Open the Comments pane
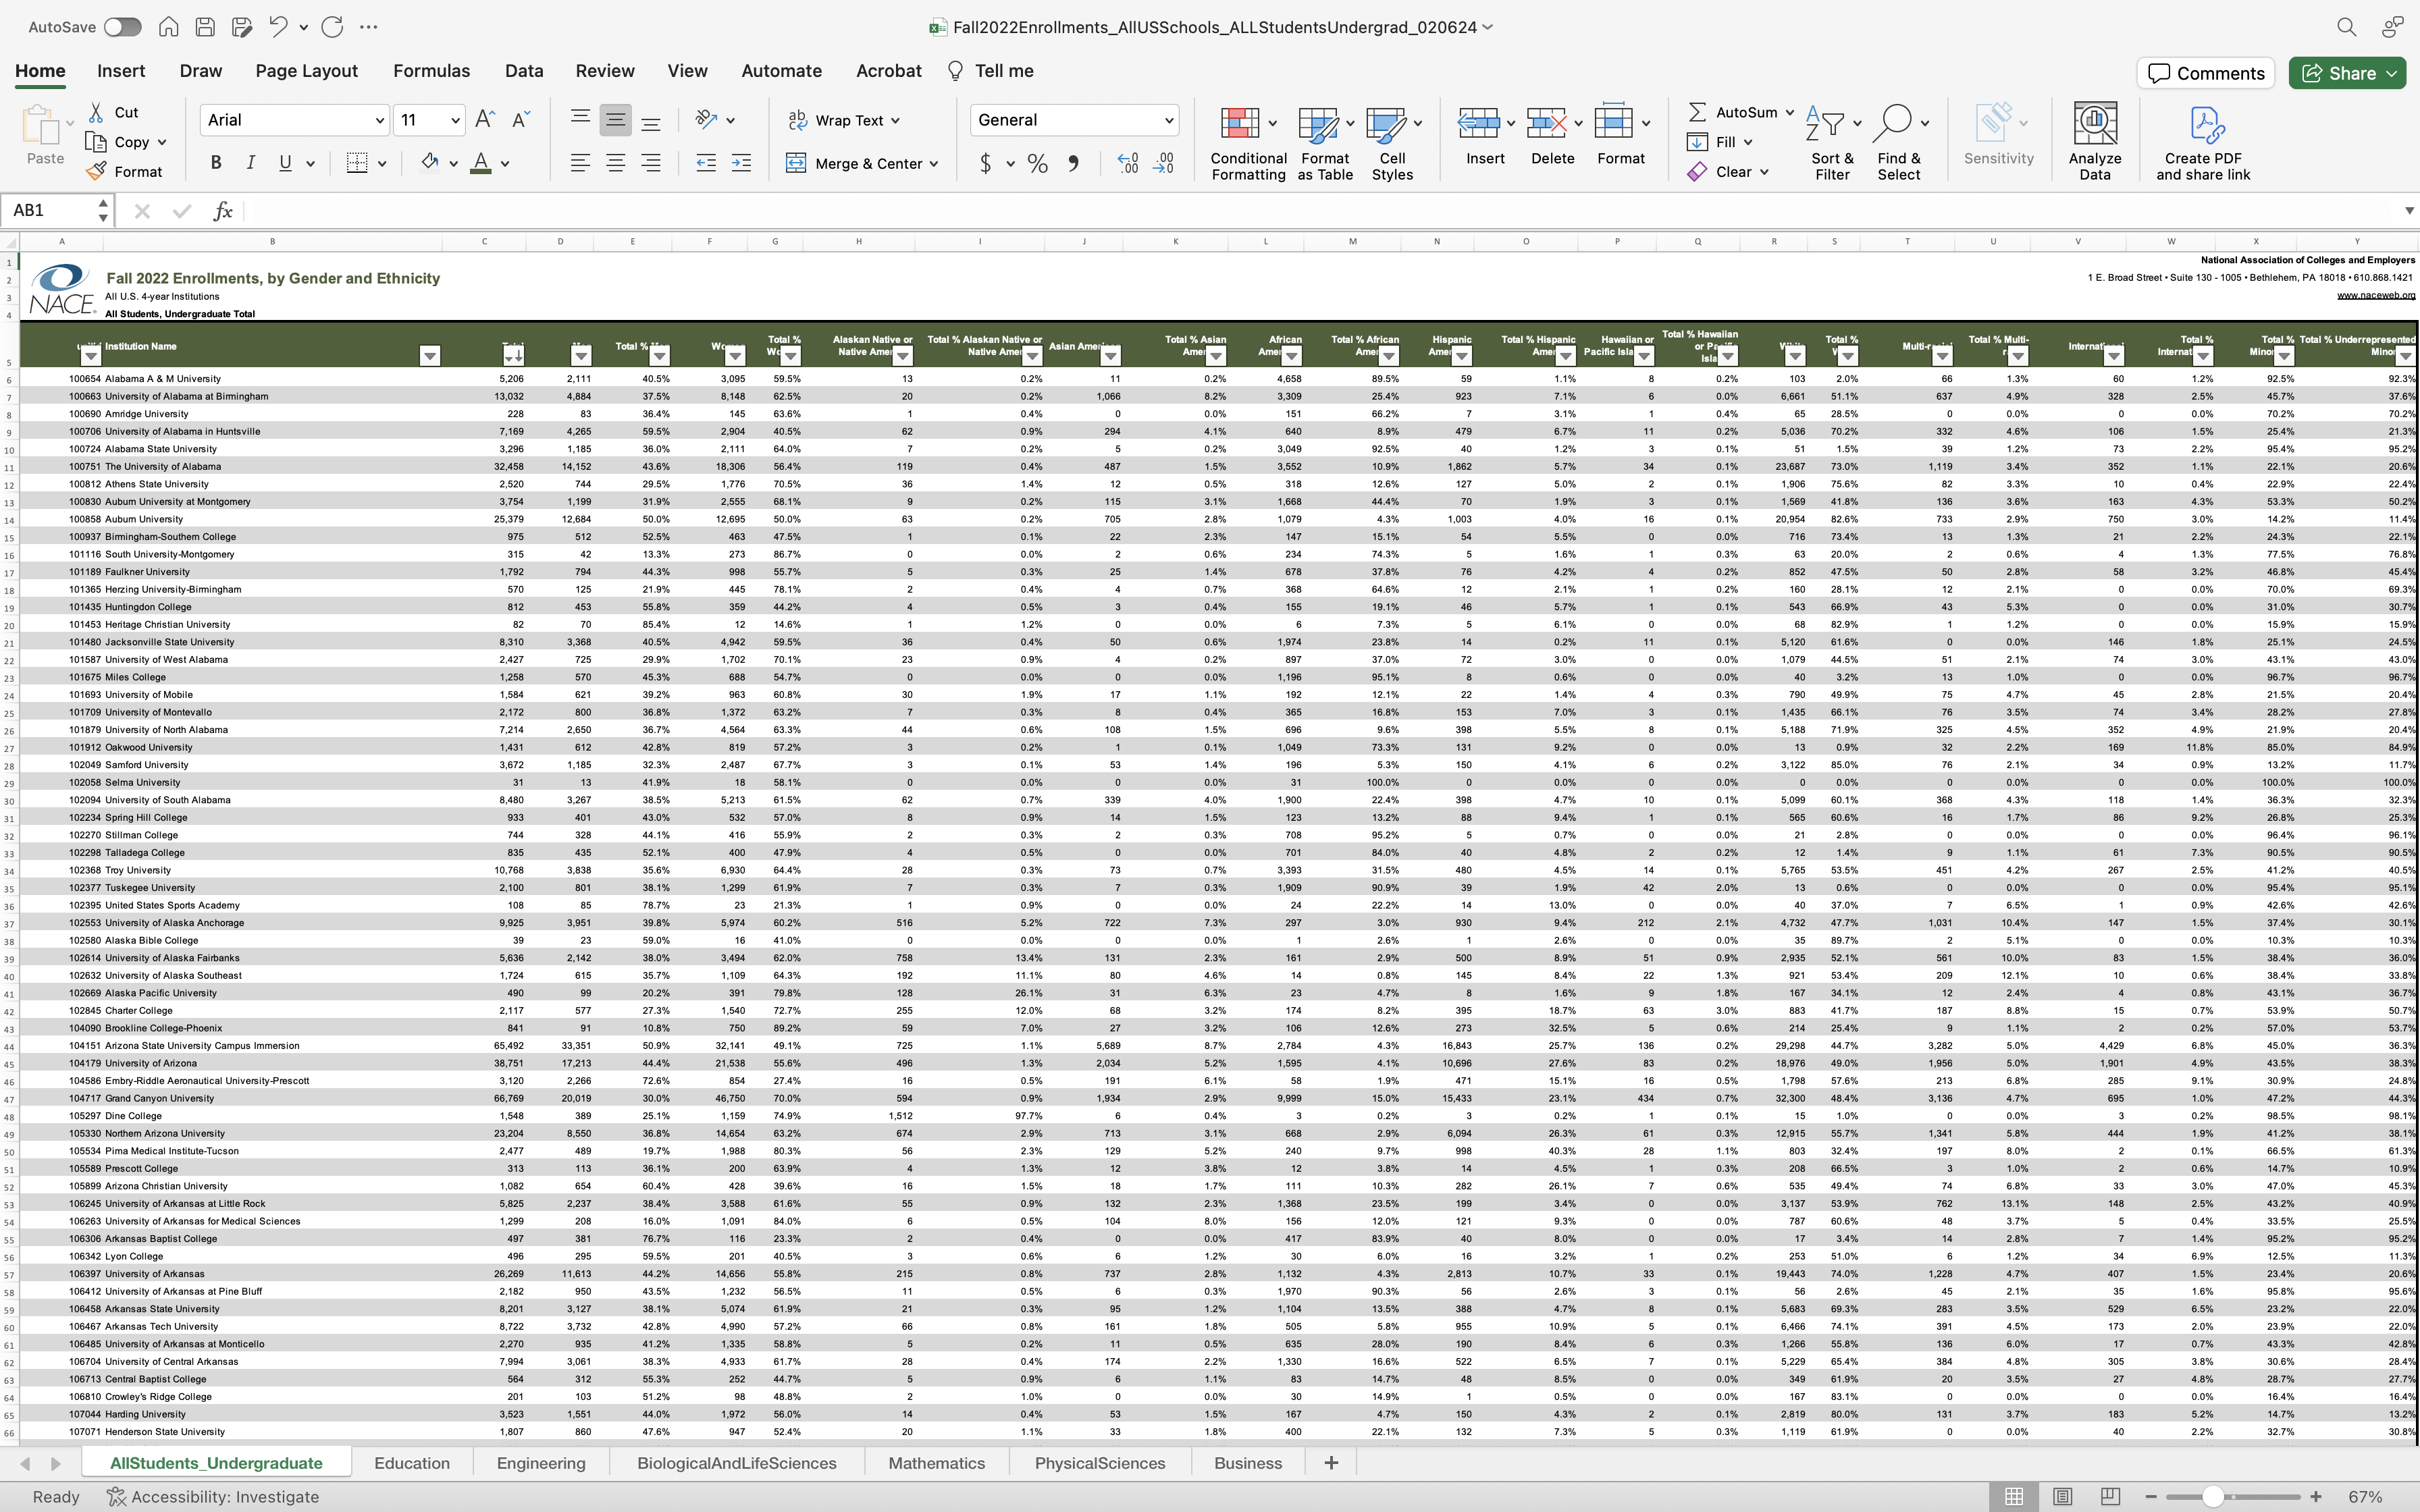 pyautogui.click(x=2206, y=73)
